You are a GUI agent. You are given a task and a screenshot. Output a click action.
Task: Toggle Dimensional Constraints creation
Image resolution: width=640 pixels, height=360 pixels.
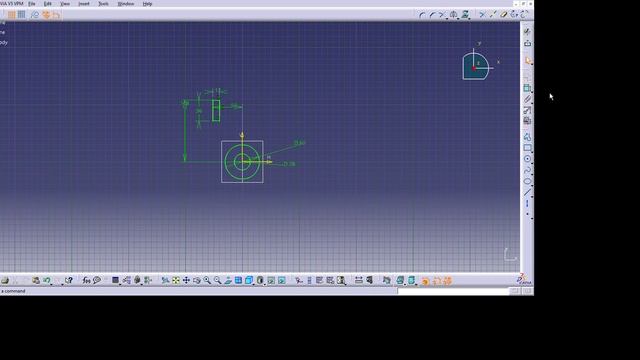pyautogui.click(x=56, y=15)
